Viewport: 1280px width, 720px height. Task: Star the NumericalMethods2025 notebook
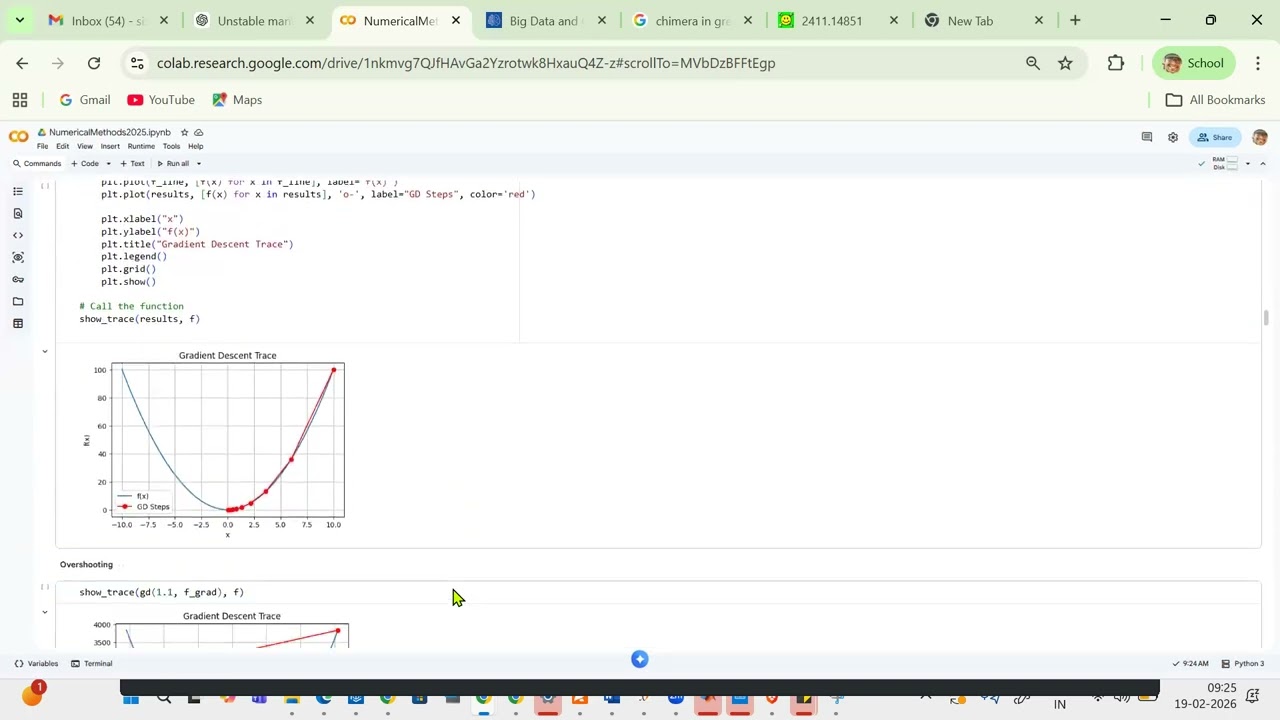pos(184,132)
